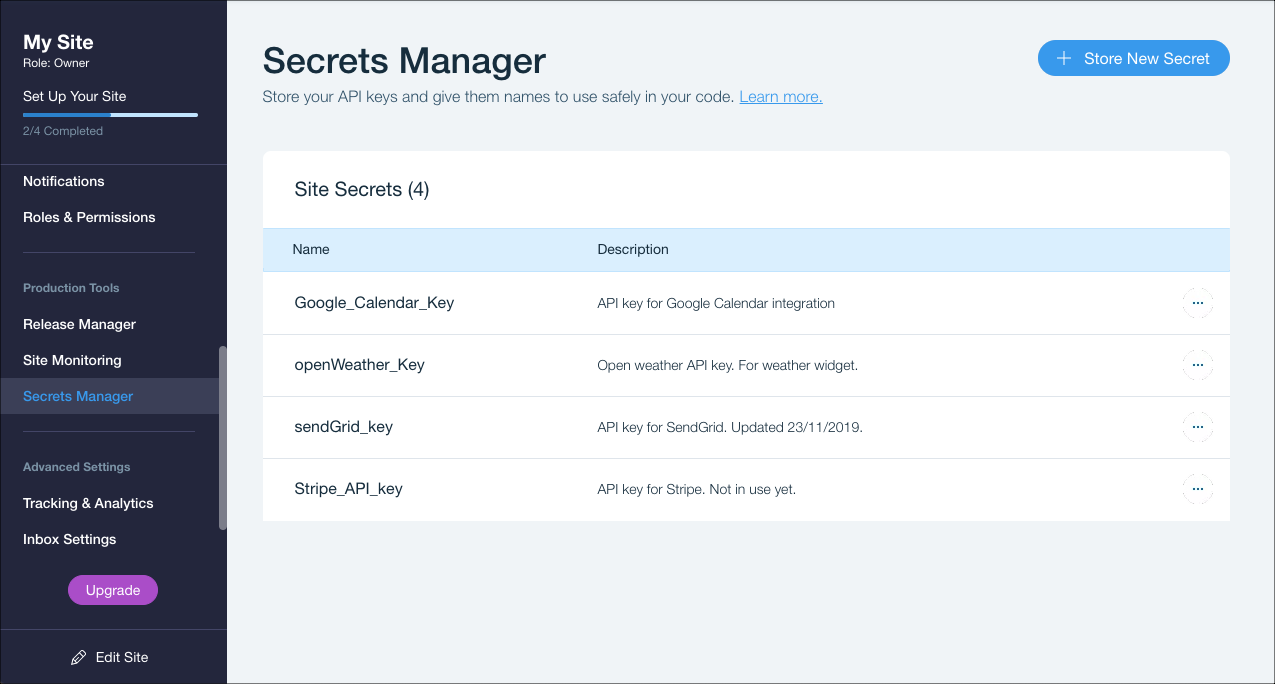The height and width of the screenshot is (684, 1275).
Task: Sort secrets by the Name column header
Action: click(x=311, y=249)
